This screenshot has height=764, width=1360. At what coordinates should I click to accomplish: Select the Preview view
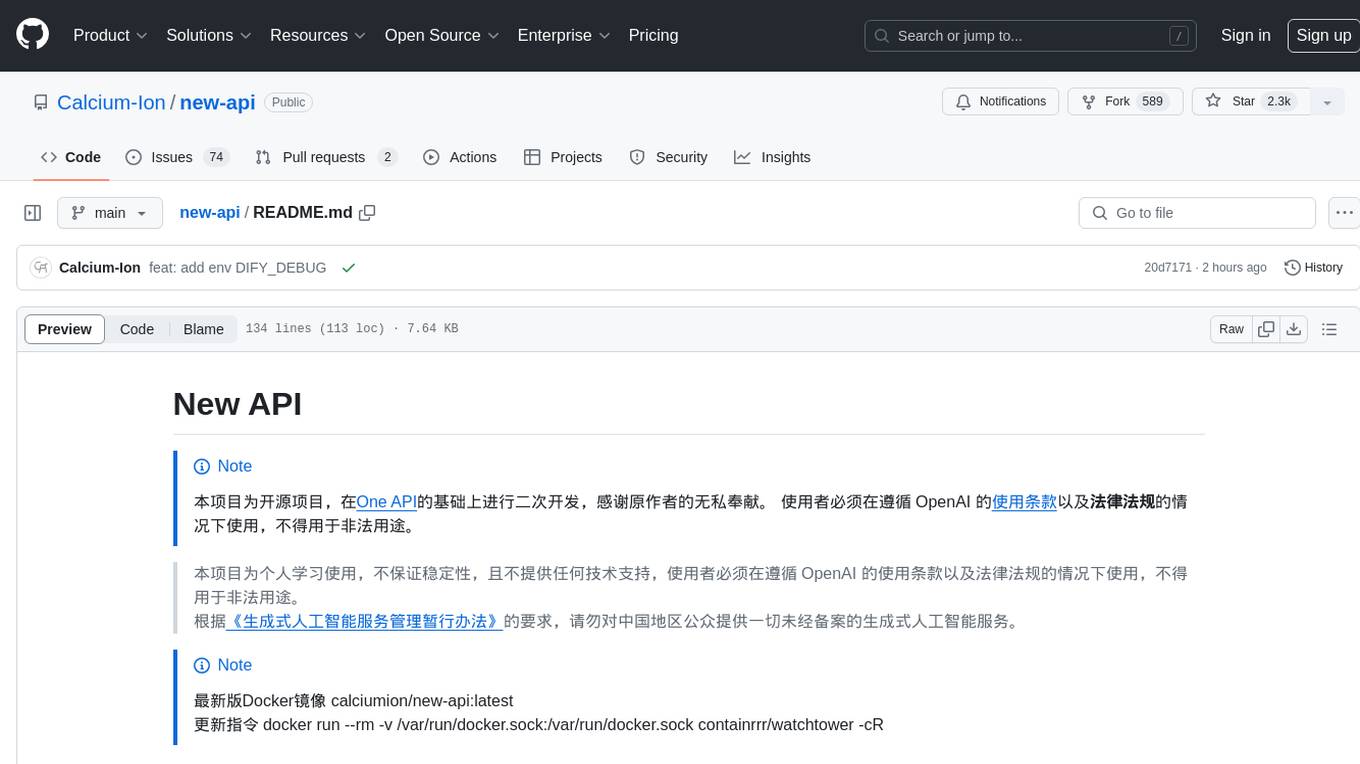pyautogui.click(x=65, y=329)
